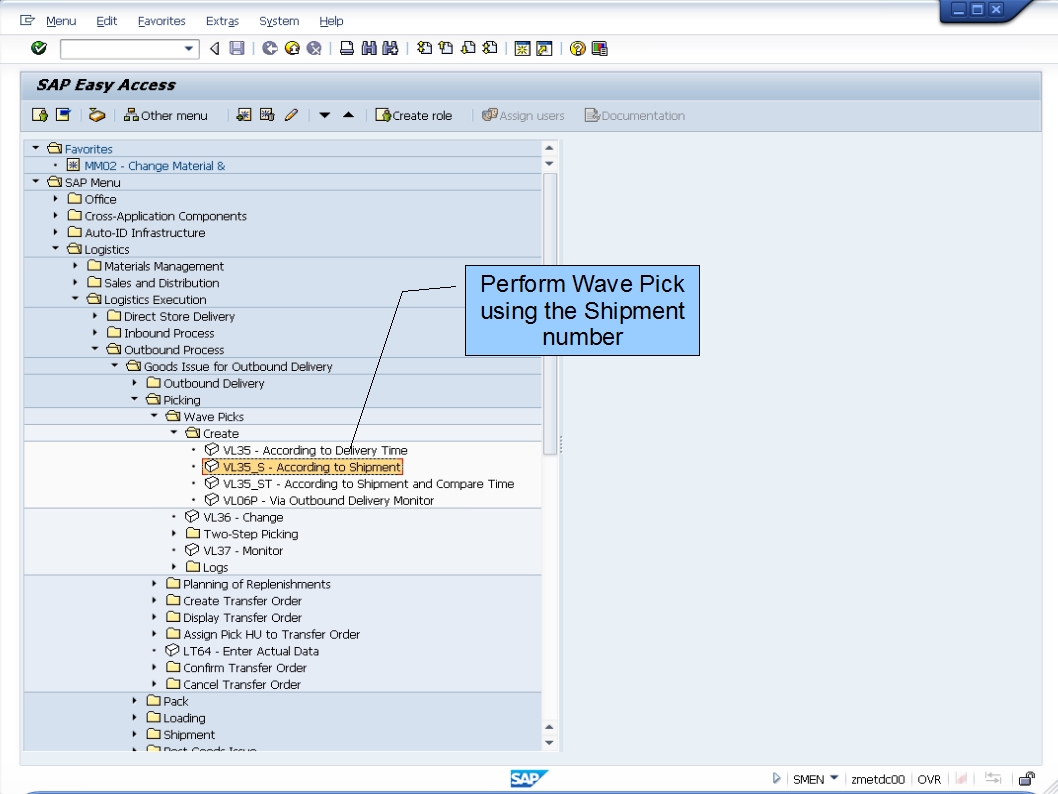Click the Last Page icon

click(x=490, y=48)
